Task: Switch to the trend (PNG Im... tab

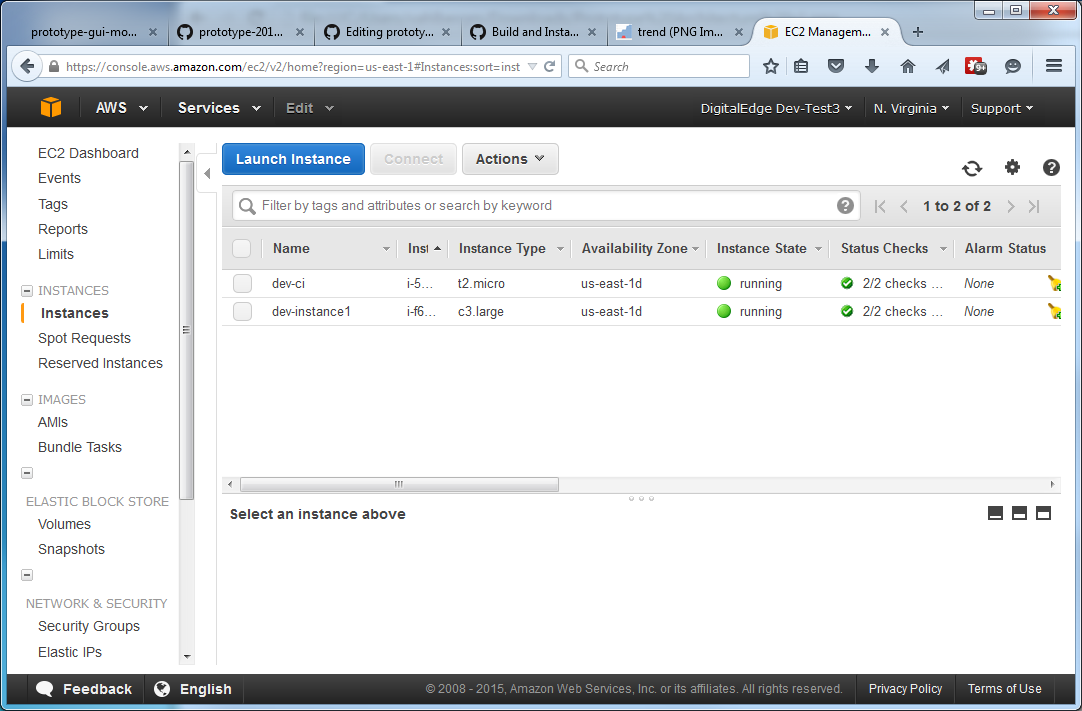Action: 679,32
